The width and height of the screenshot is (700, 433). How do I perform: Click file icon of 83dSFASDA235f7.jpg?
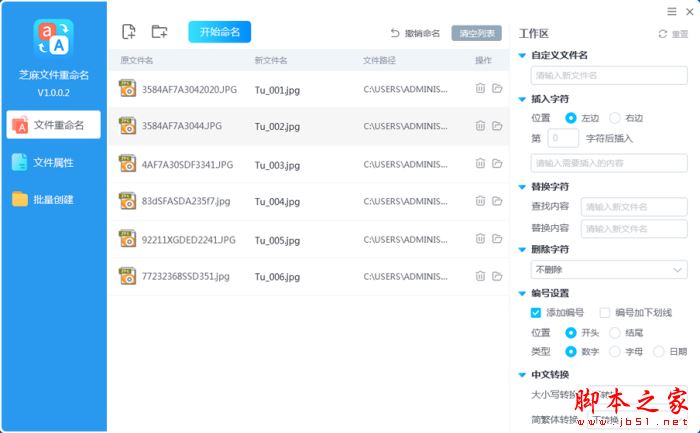tap(128, 201)
